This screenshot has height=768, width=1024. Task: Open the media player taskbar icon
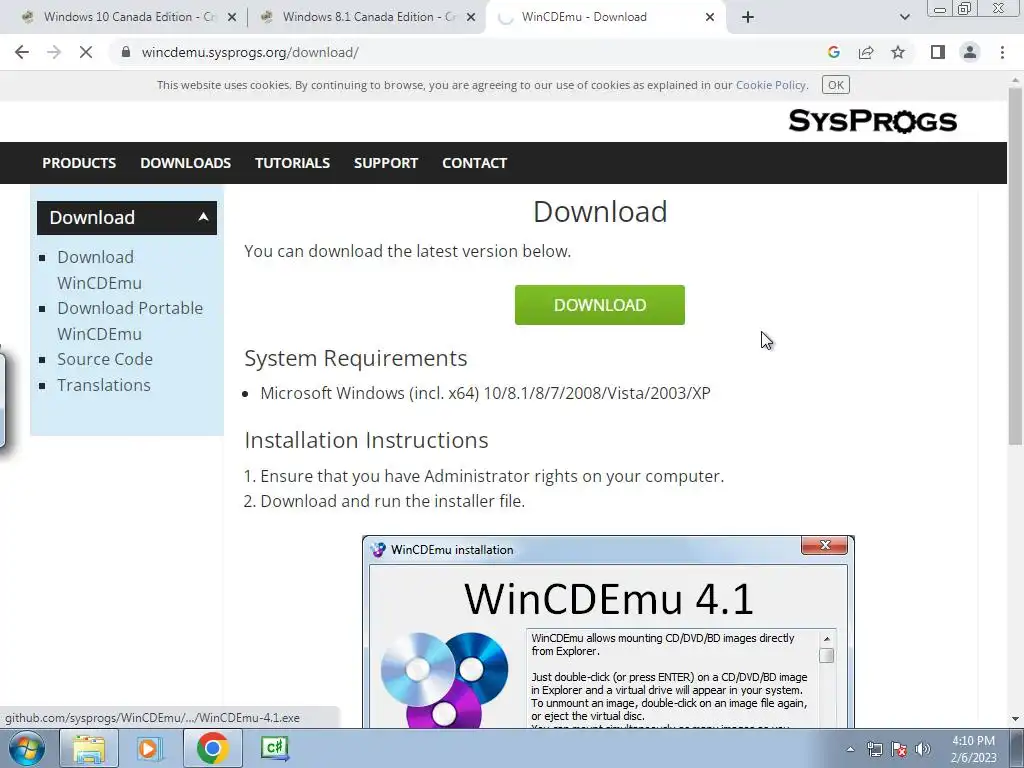150,748
